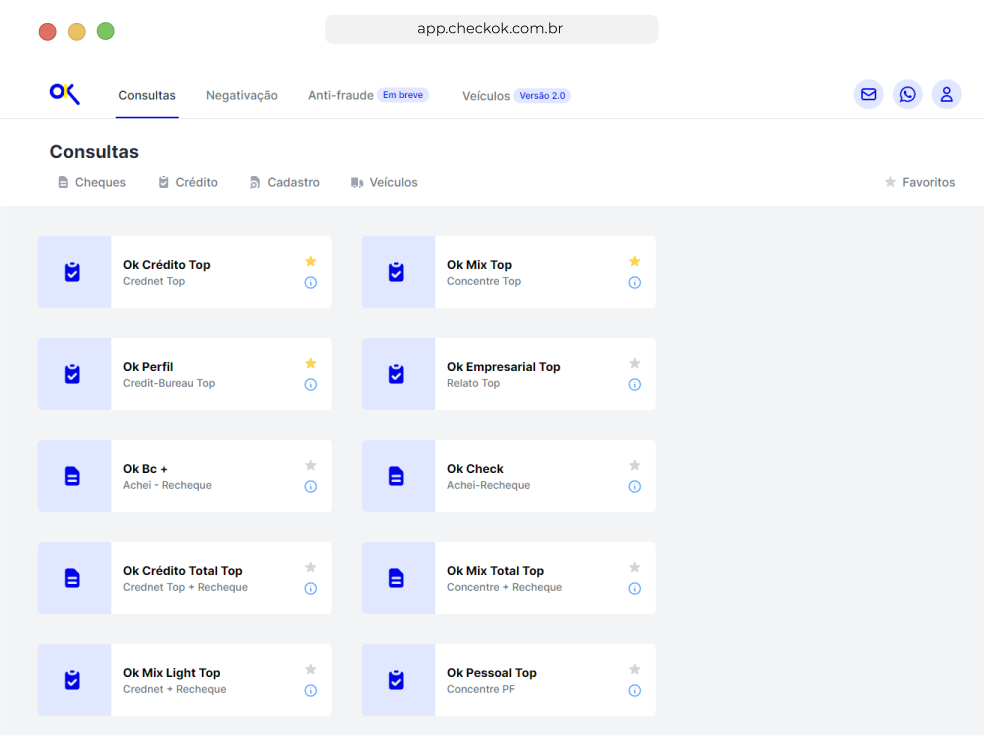Show info for Ok Mix Light Top
984x736 pixels.
click(311, 690)
